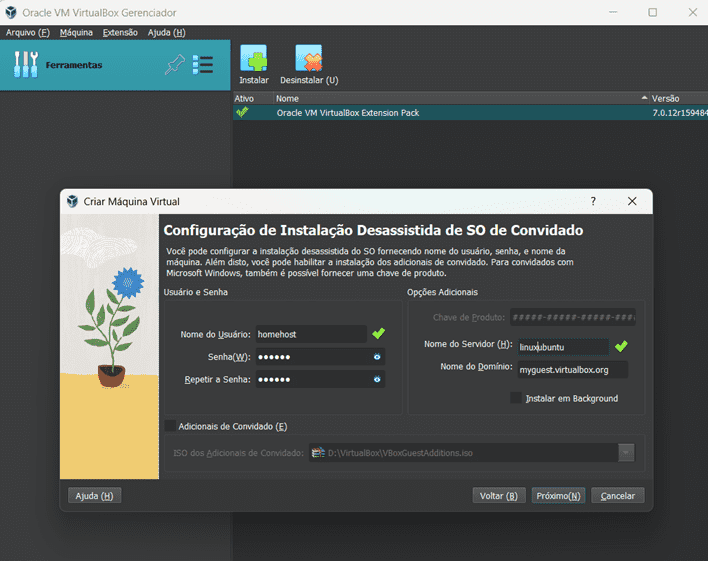Image resolution: width=708 pixels, height=561 pixels.
Task: Enable Instalar em Background checkbox
Action: coord(516,398)
